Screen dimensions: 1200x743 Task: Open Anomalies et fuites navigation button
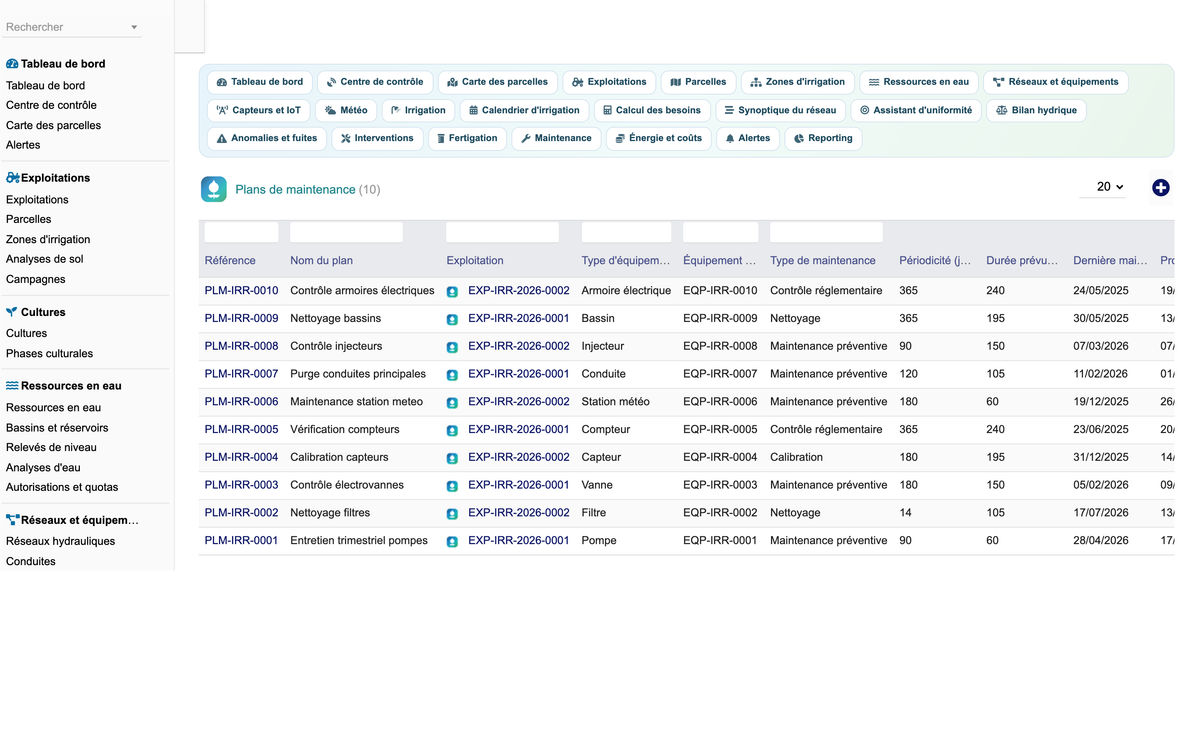[266, 138]
